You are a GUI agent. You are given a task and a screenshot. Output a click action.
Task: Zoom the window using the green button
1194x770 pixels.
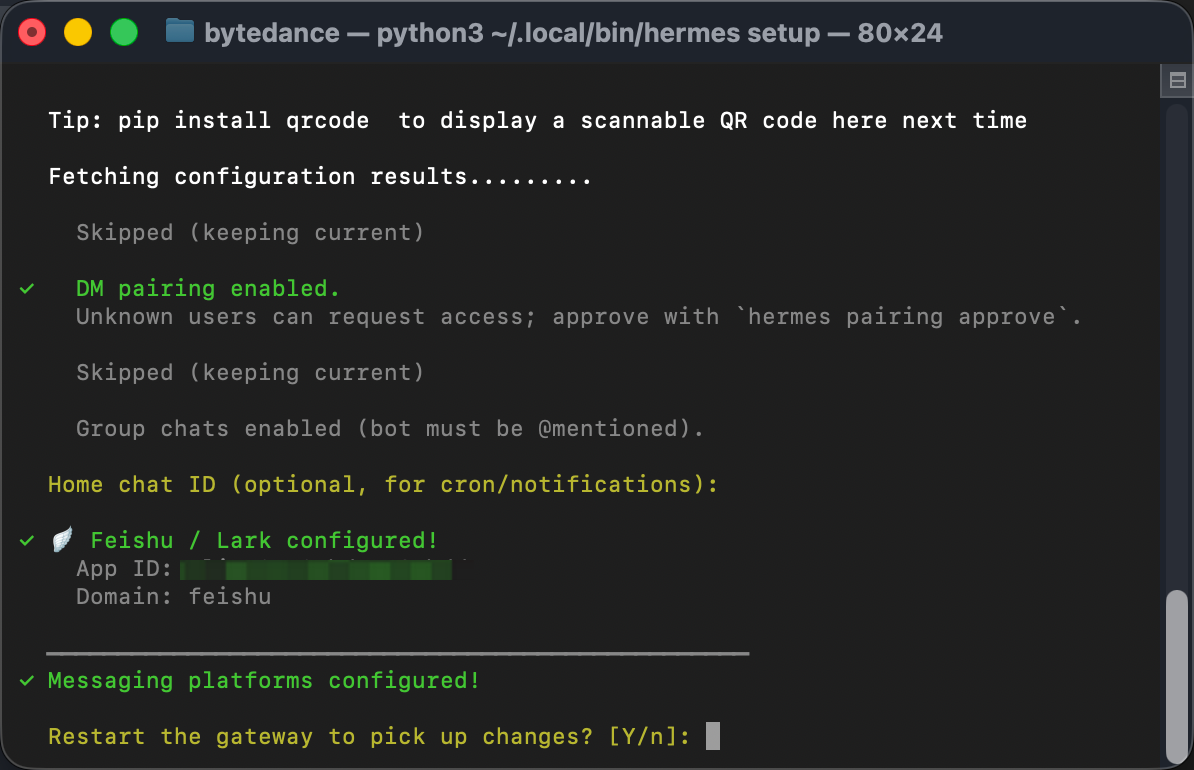[123, 32]
